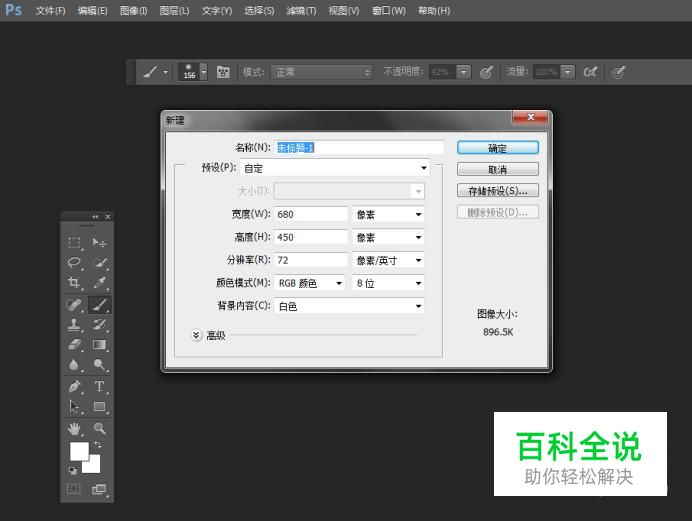Select the Lasso tool

(74, 263)
